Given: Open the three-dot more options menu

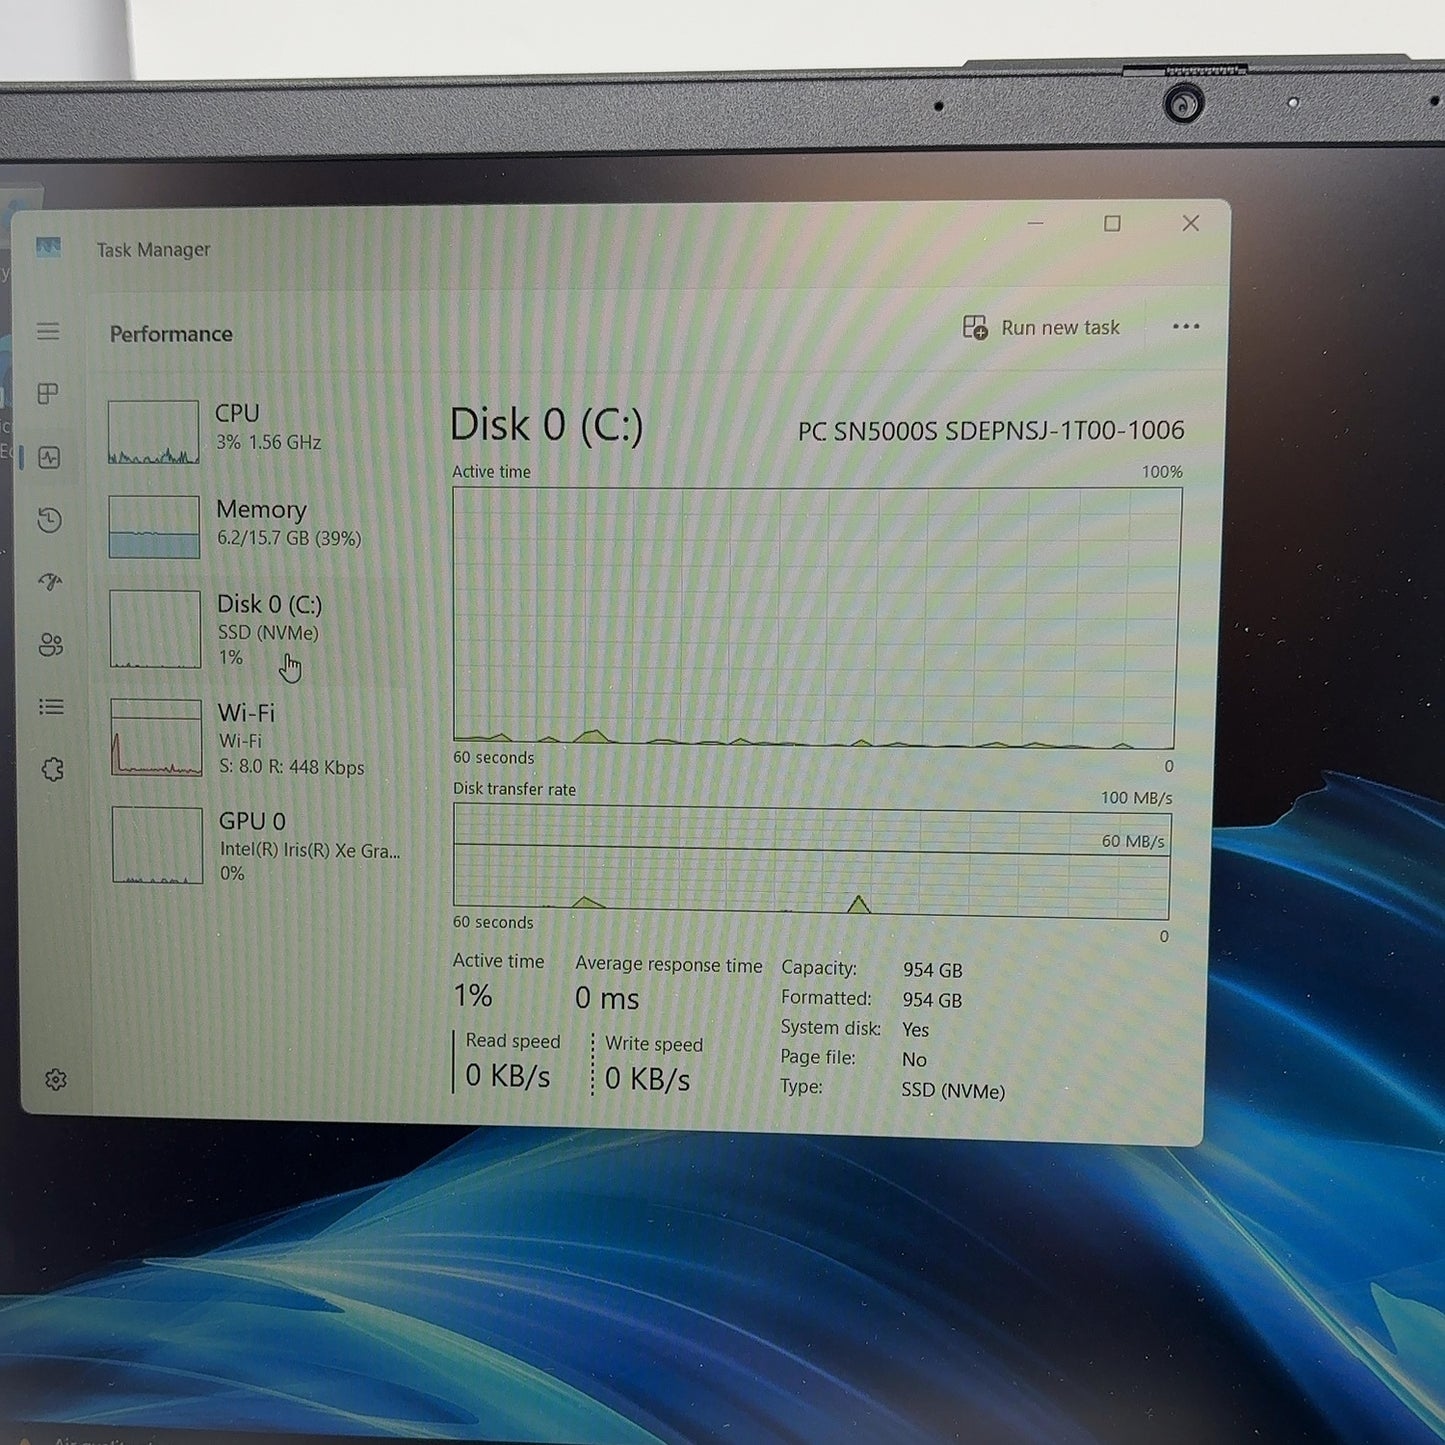Looking at the screenshot, I should (x=1185, y=326).
